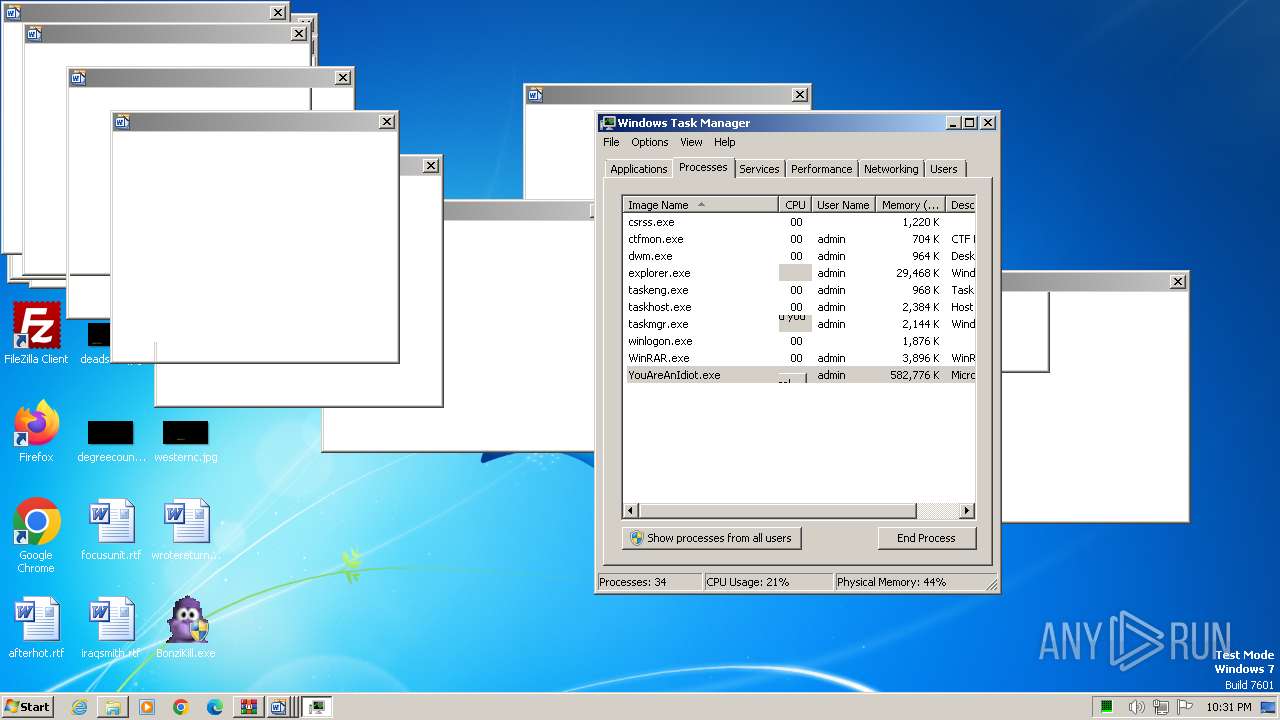This screenshot has width=1280, height=720.
Task: Select the ctfmon.exe process row
Action: (799, 239)
